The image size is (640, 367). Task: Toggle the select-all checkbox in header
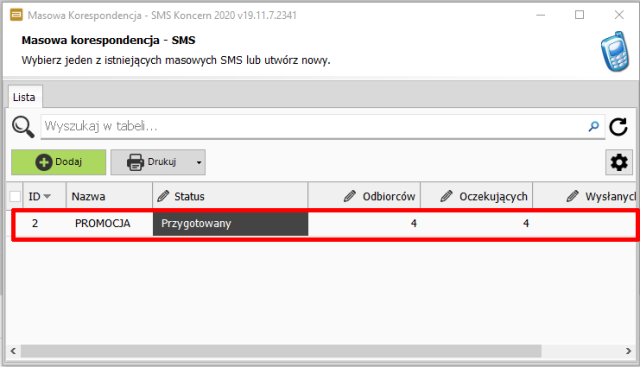(15, 196)
